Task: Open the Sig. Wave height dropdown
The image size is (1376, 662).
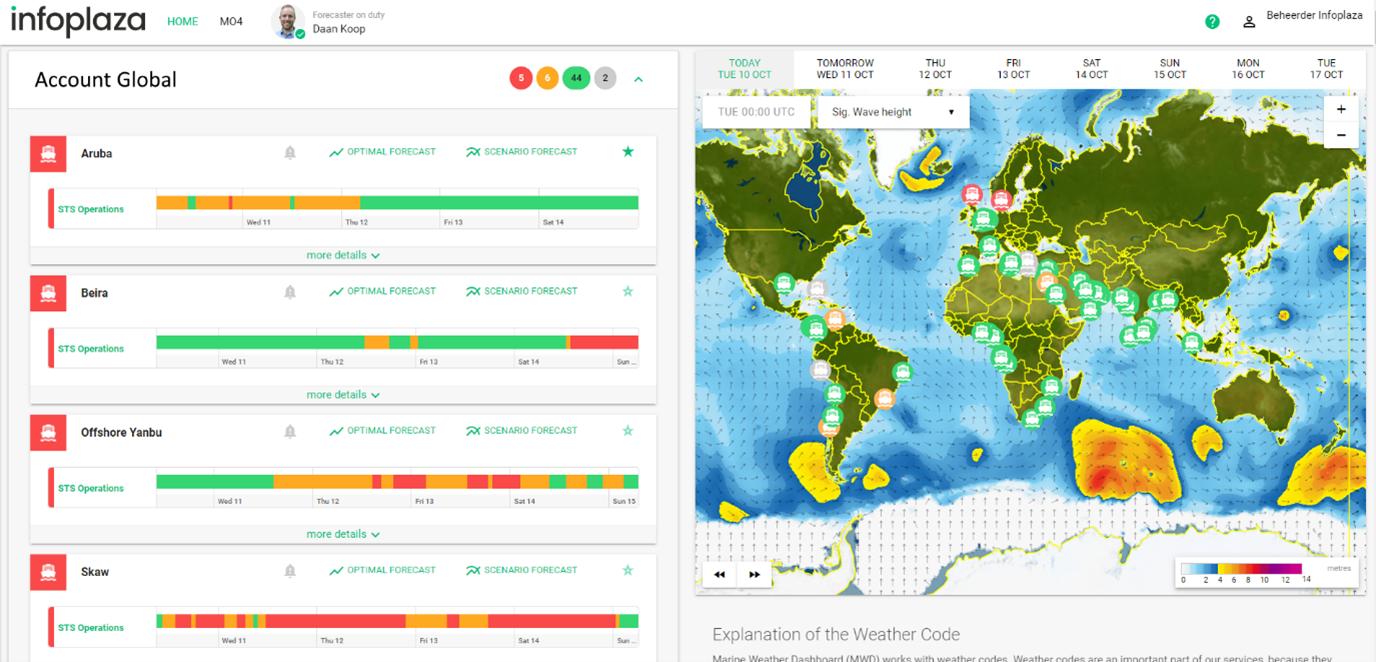Action: pyautogui.click(x=894, y=112)
